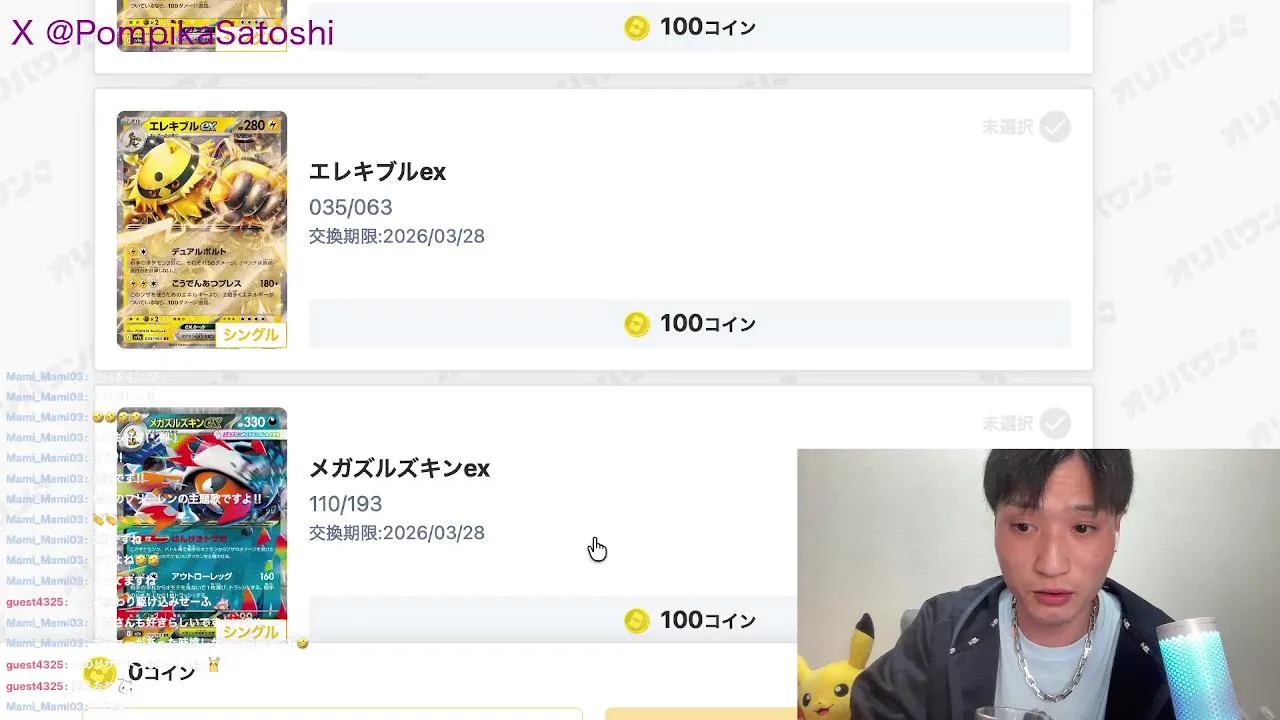Select the エレキブルex 100コイン exchange bar
Viewport: 1280px width, 720px height.
point(690,324)
